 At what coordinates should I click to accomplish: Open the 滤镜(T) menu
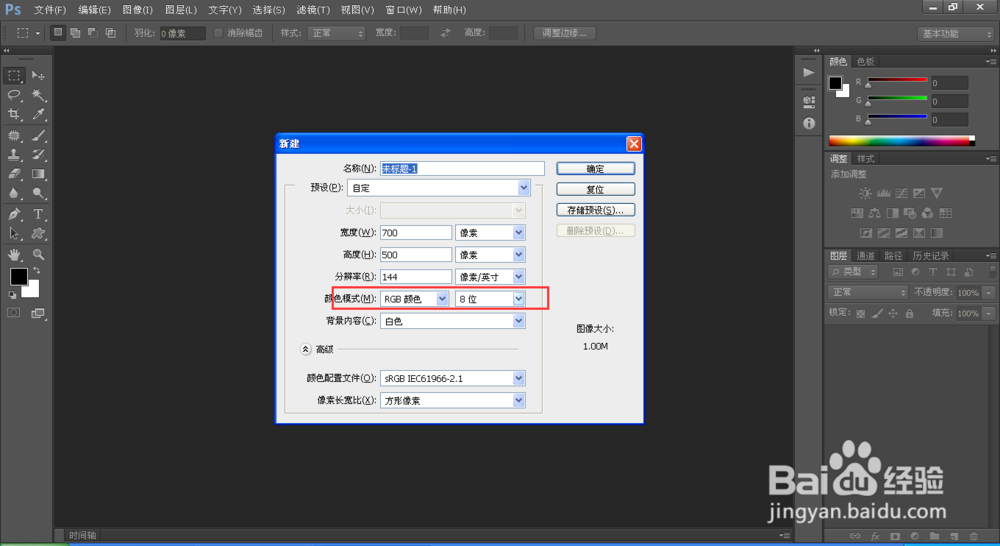tap(313, 10)
